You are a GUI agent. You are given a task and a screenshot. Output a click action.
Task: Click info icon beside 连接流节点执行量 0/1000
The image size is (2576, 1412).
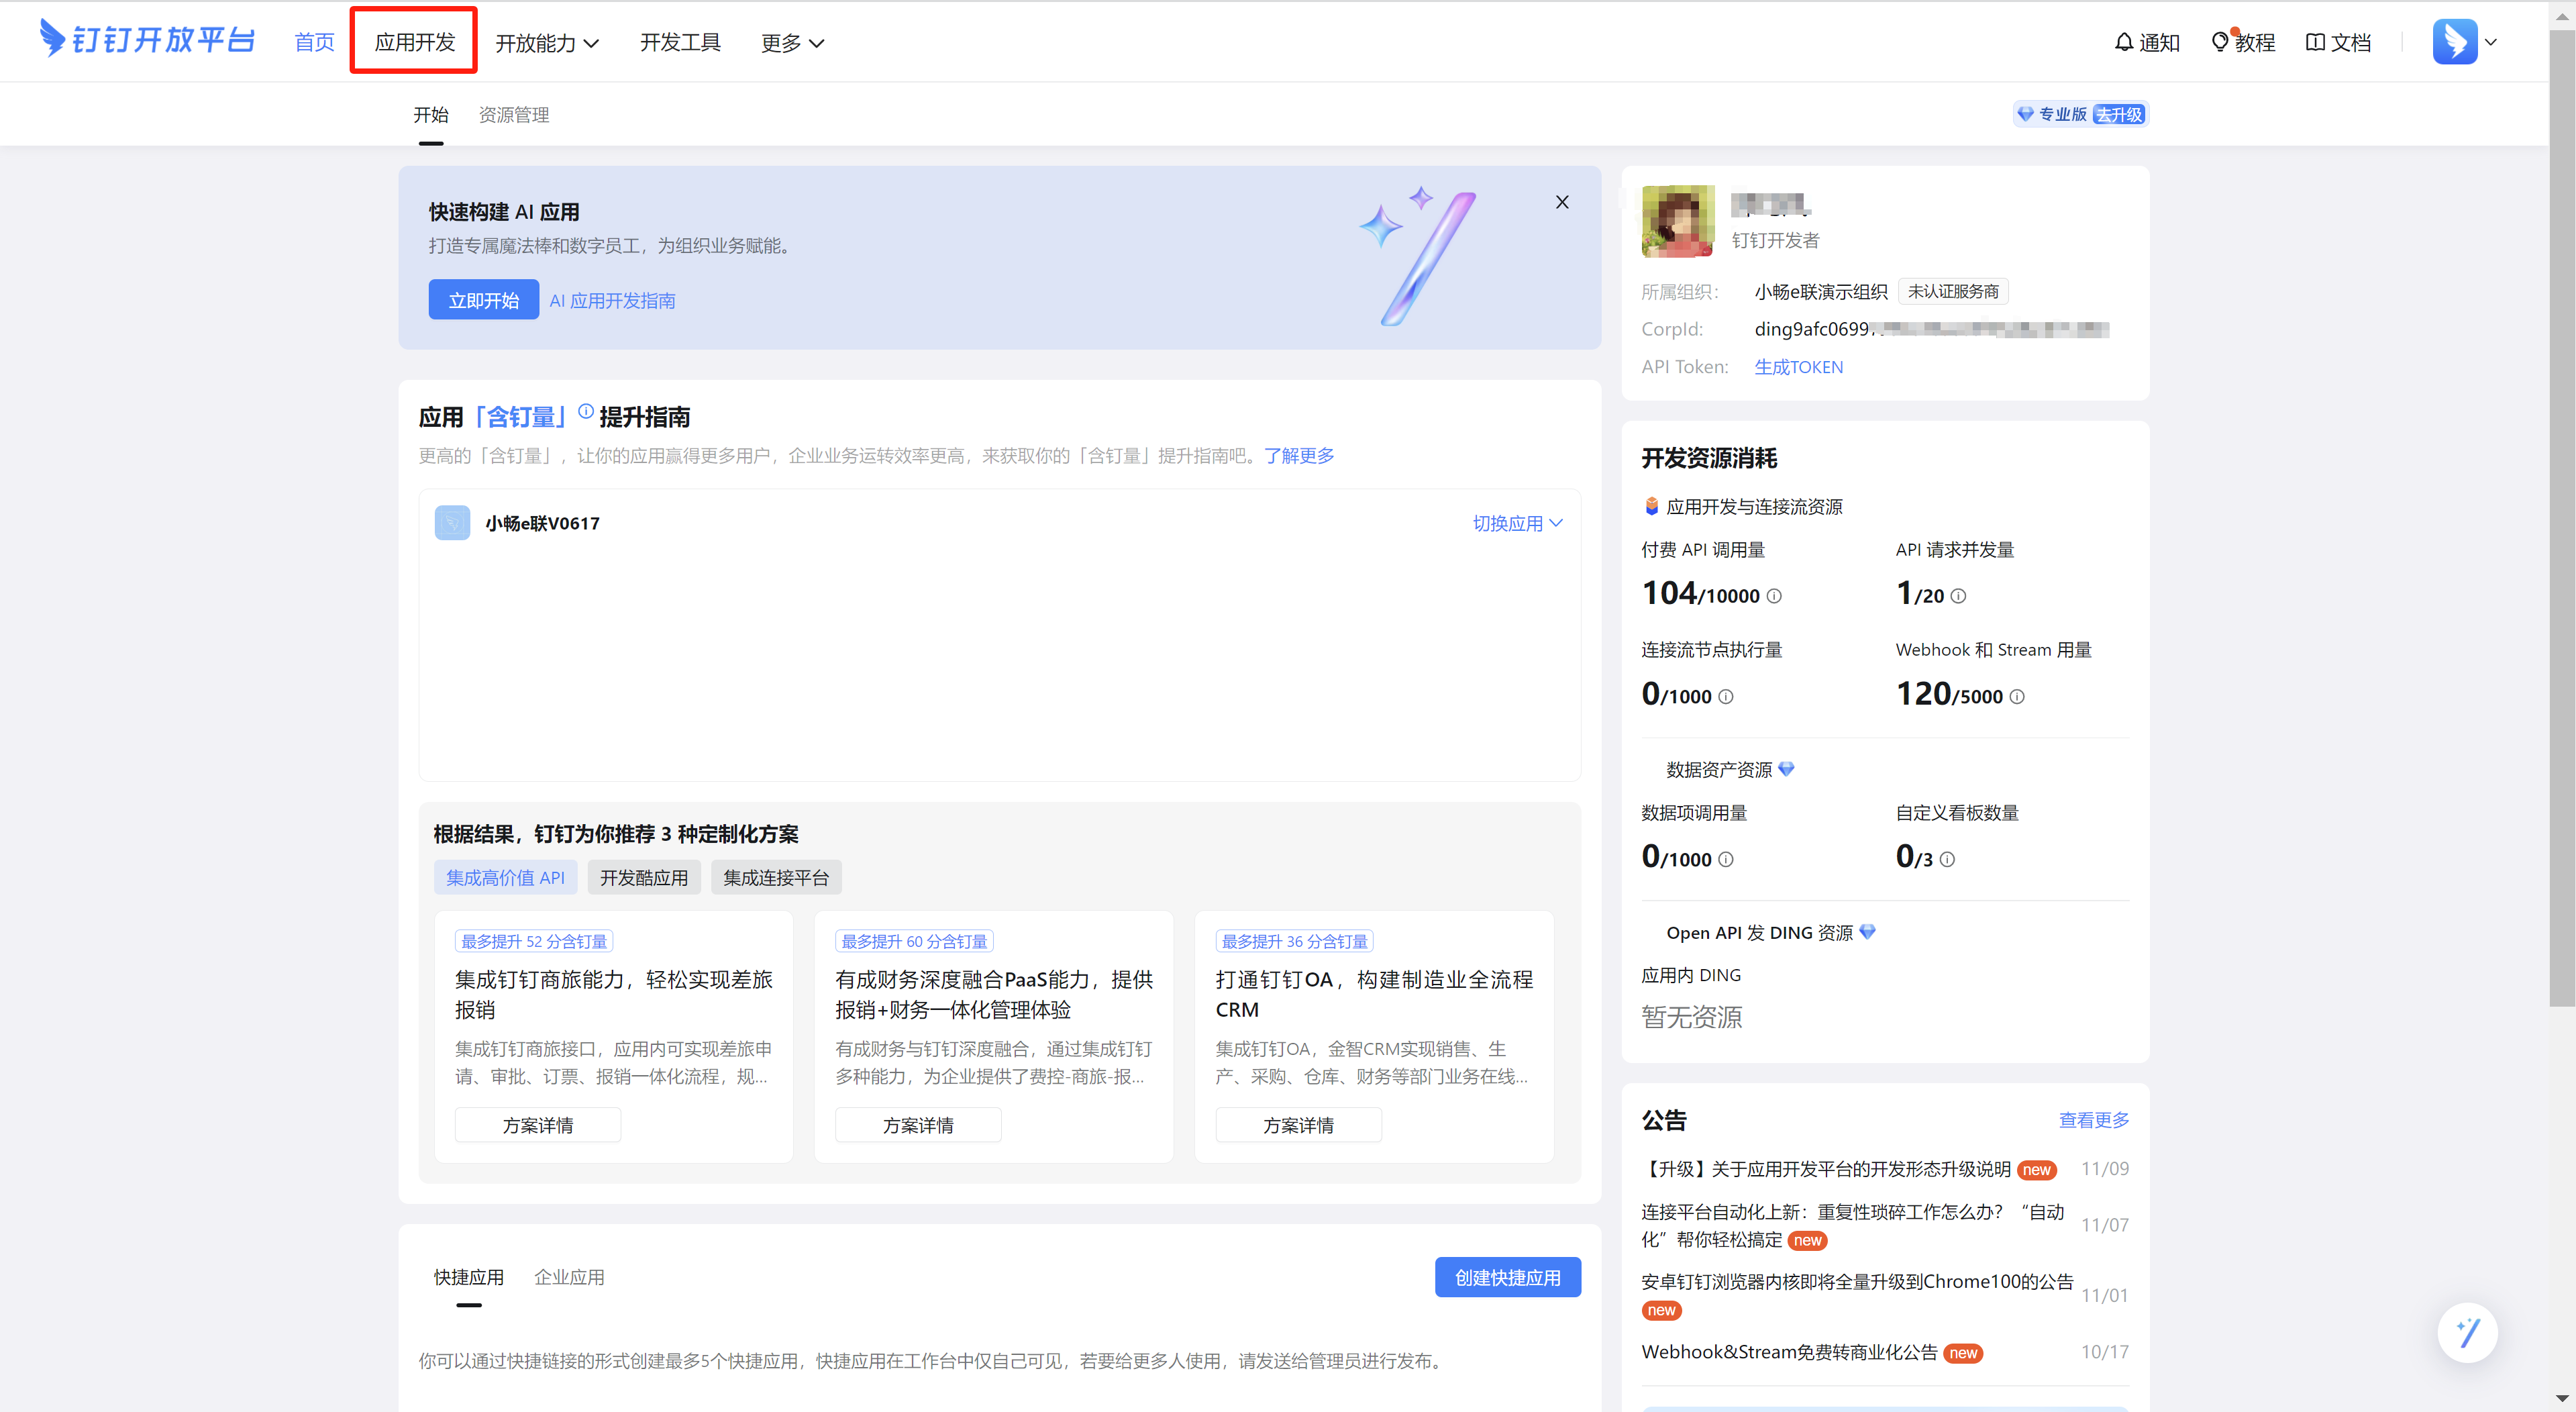point(1726,697)
